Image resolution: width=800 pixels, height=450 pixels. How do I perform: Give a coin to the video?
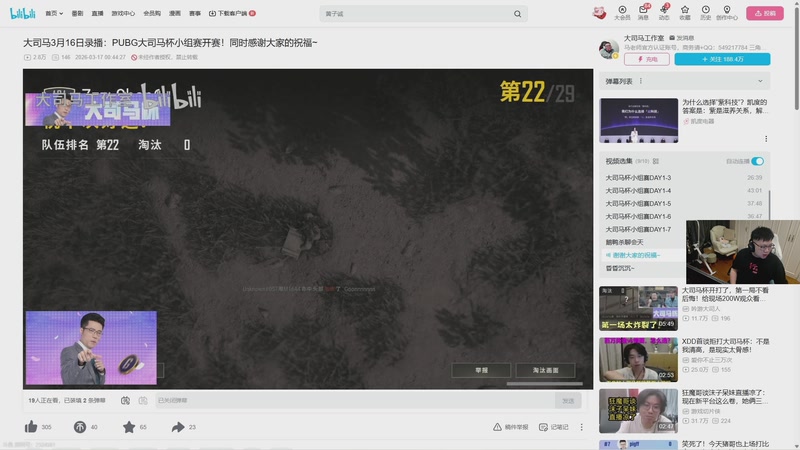coord(80,427)
